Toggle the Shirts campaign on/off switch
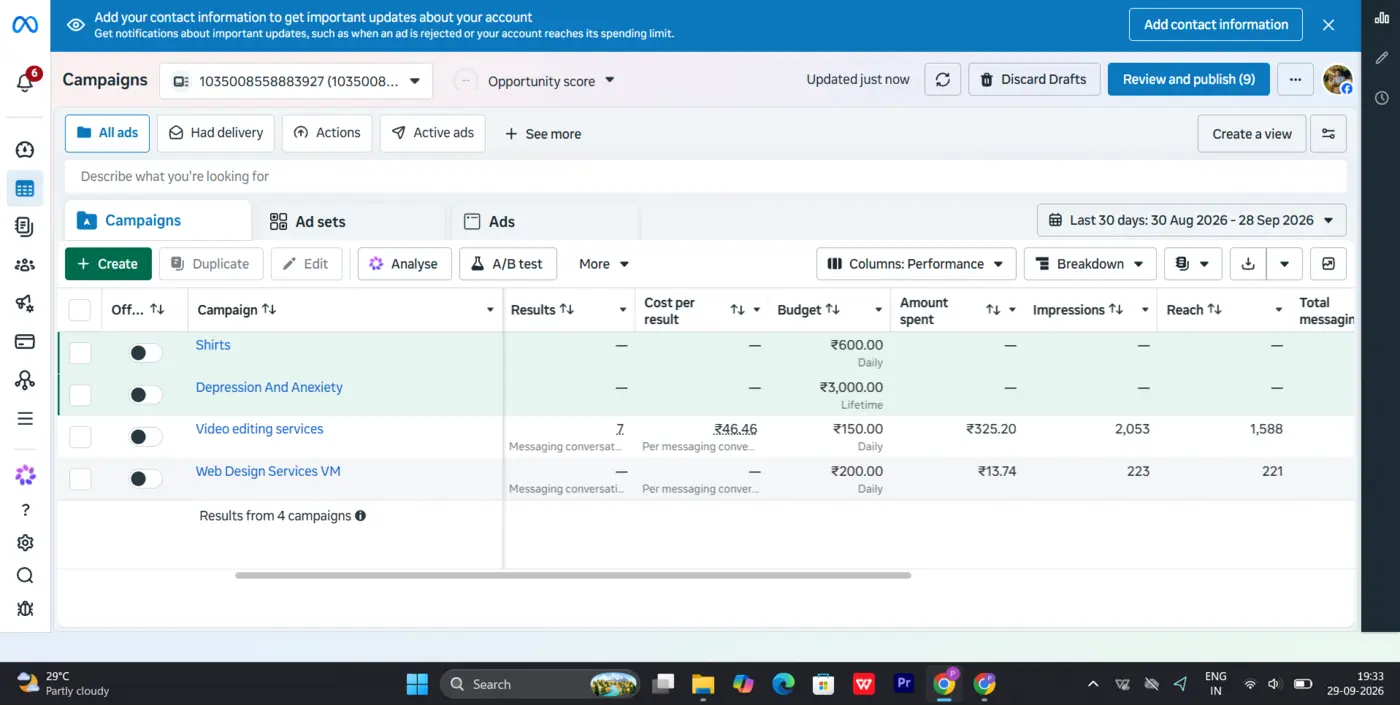 coord(145,353)
